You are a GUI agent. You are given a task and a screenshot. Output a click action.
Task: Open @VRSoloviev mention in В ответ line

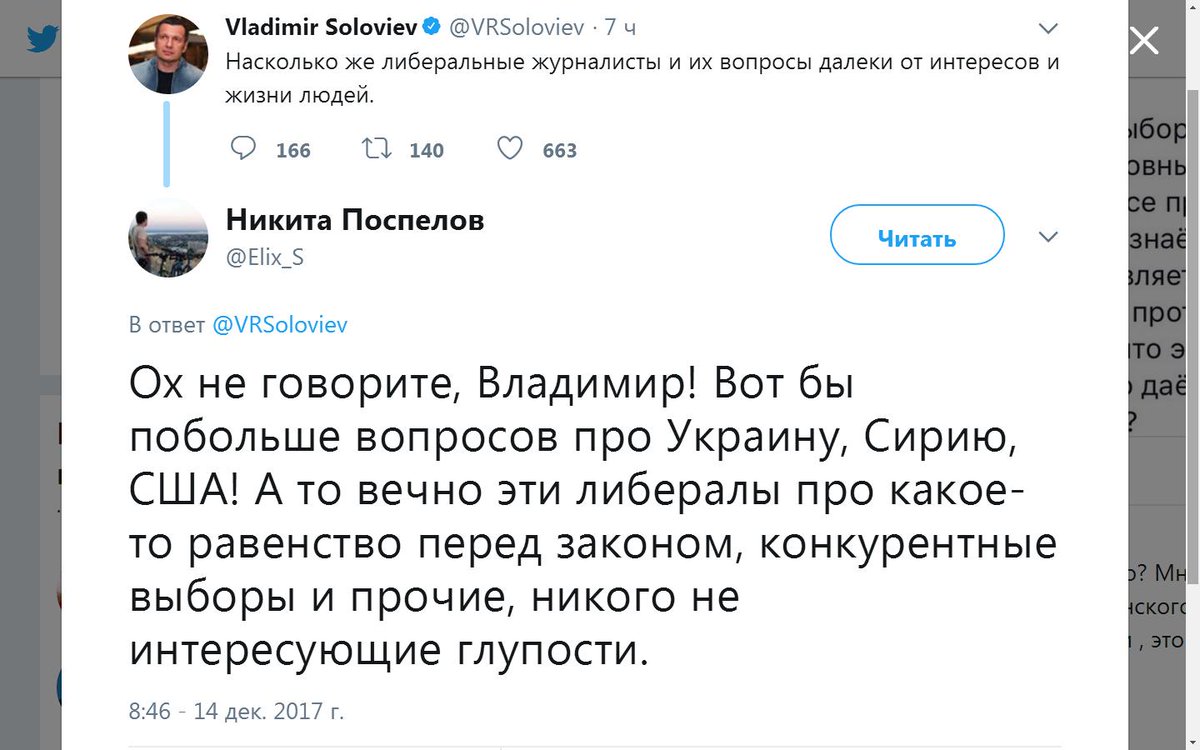coord(279,325)
